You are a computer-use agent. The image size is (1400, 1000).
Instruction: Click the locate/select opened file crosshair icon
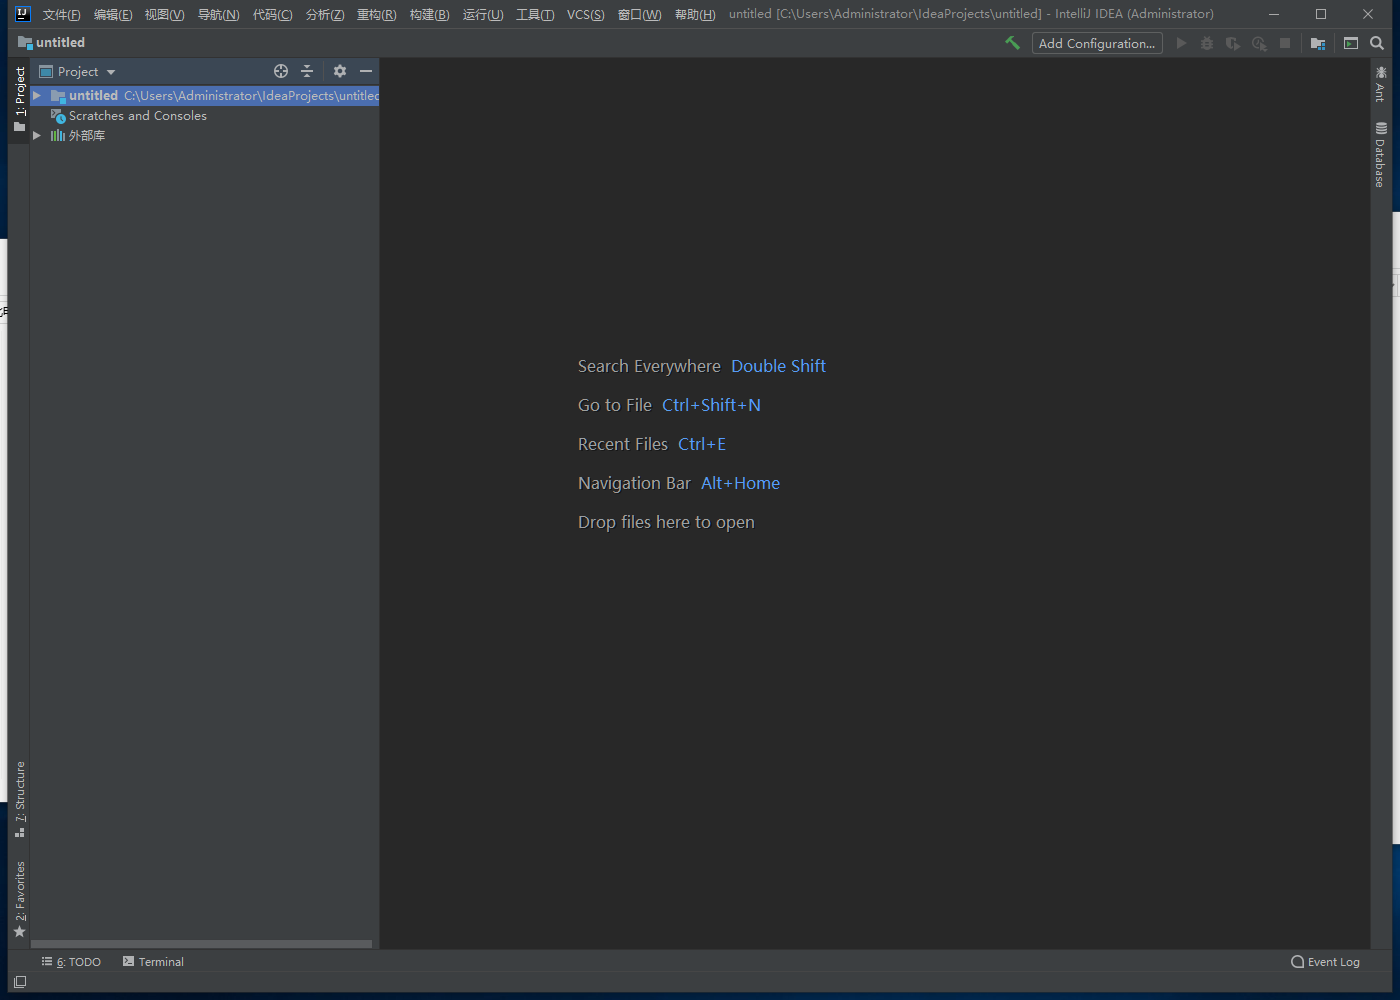coord(281,71)
